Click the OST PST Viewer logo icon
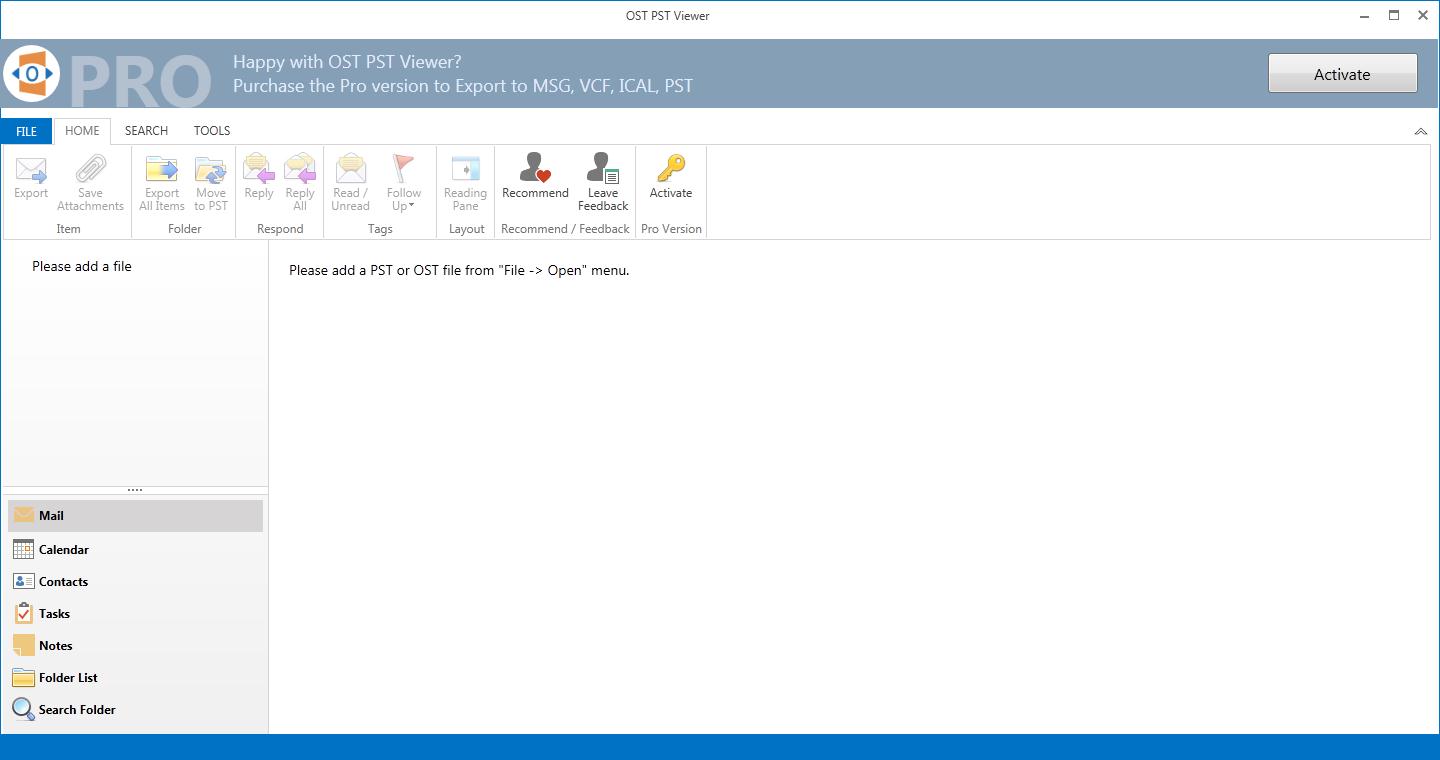Image resolution: width=1440 pixels, height=760 pixels. pyautogui.click(x=33, y=74)
